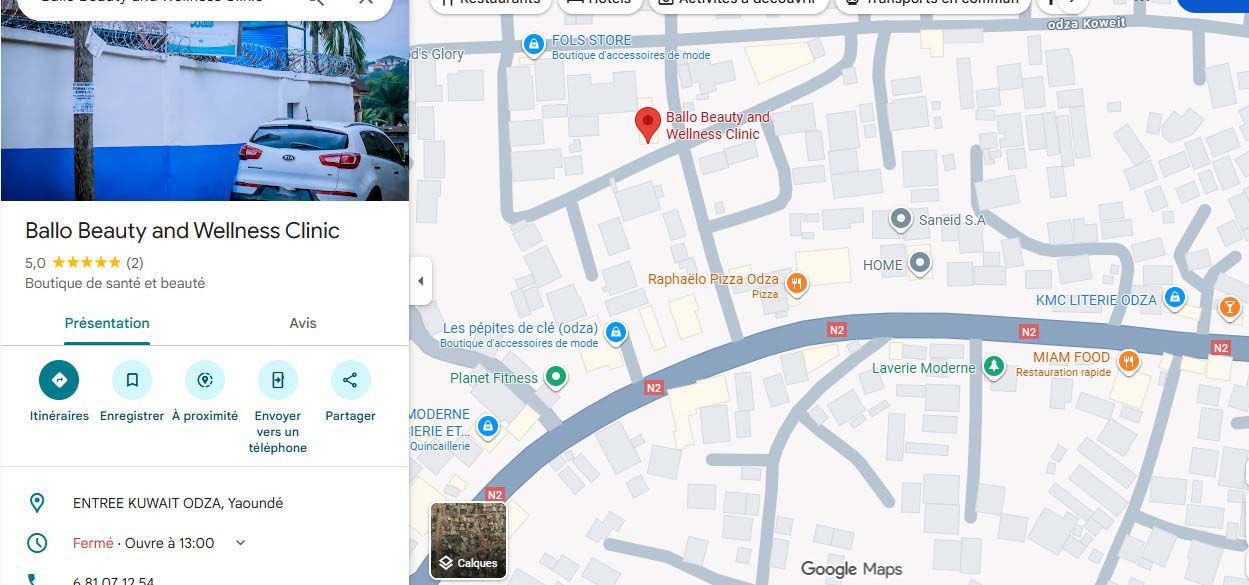
Task: Click the Quincaillerie shop pin icon
Action: pyautogui.click(x=488, y=426)
